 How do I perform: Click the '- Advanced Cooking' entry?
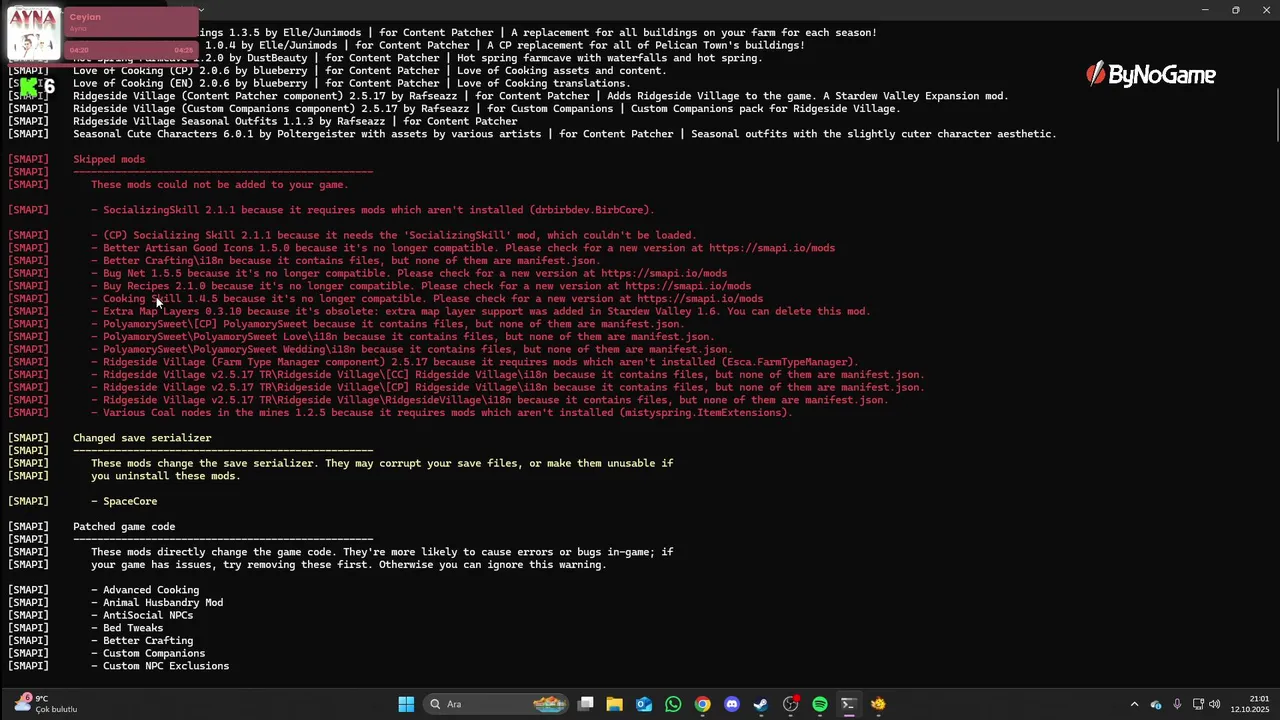(x=145, y=590)
